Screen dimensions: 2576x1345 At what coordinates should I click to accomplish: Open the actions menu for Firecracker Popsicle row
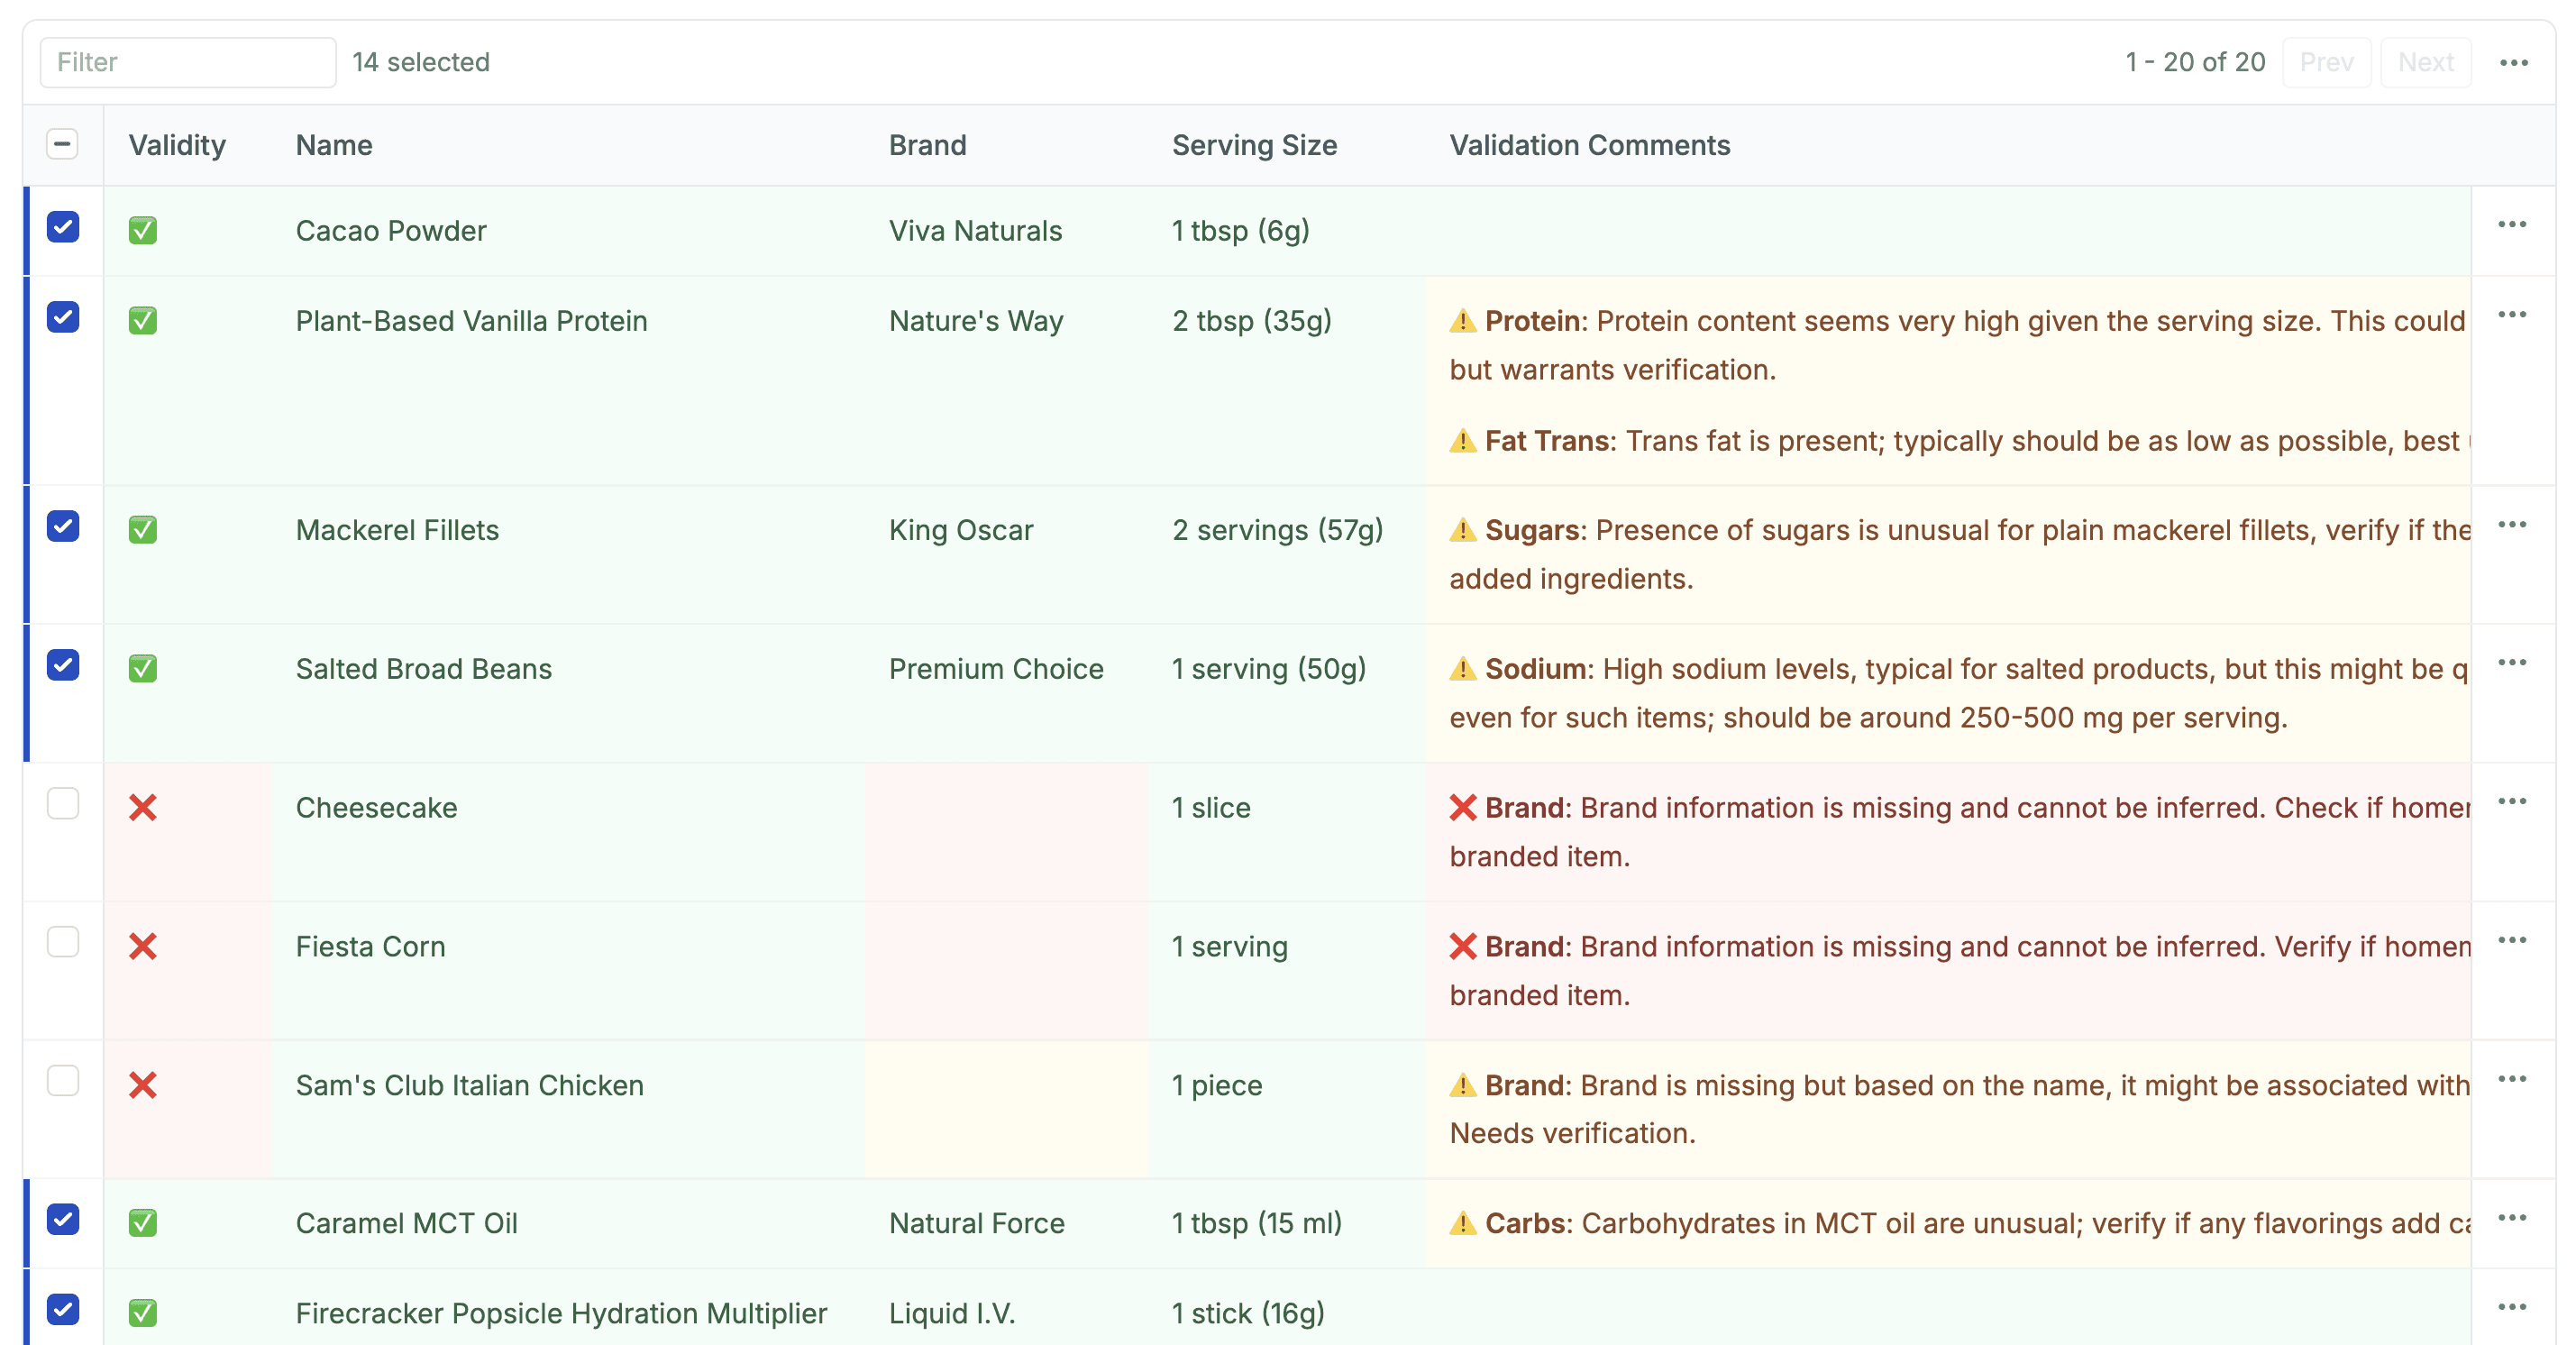pyautogui.click(x=2513, y=1309)
